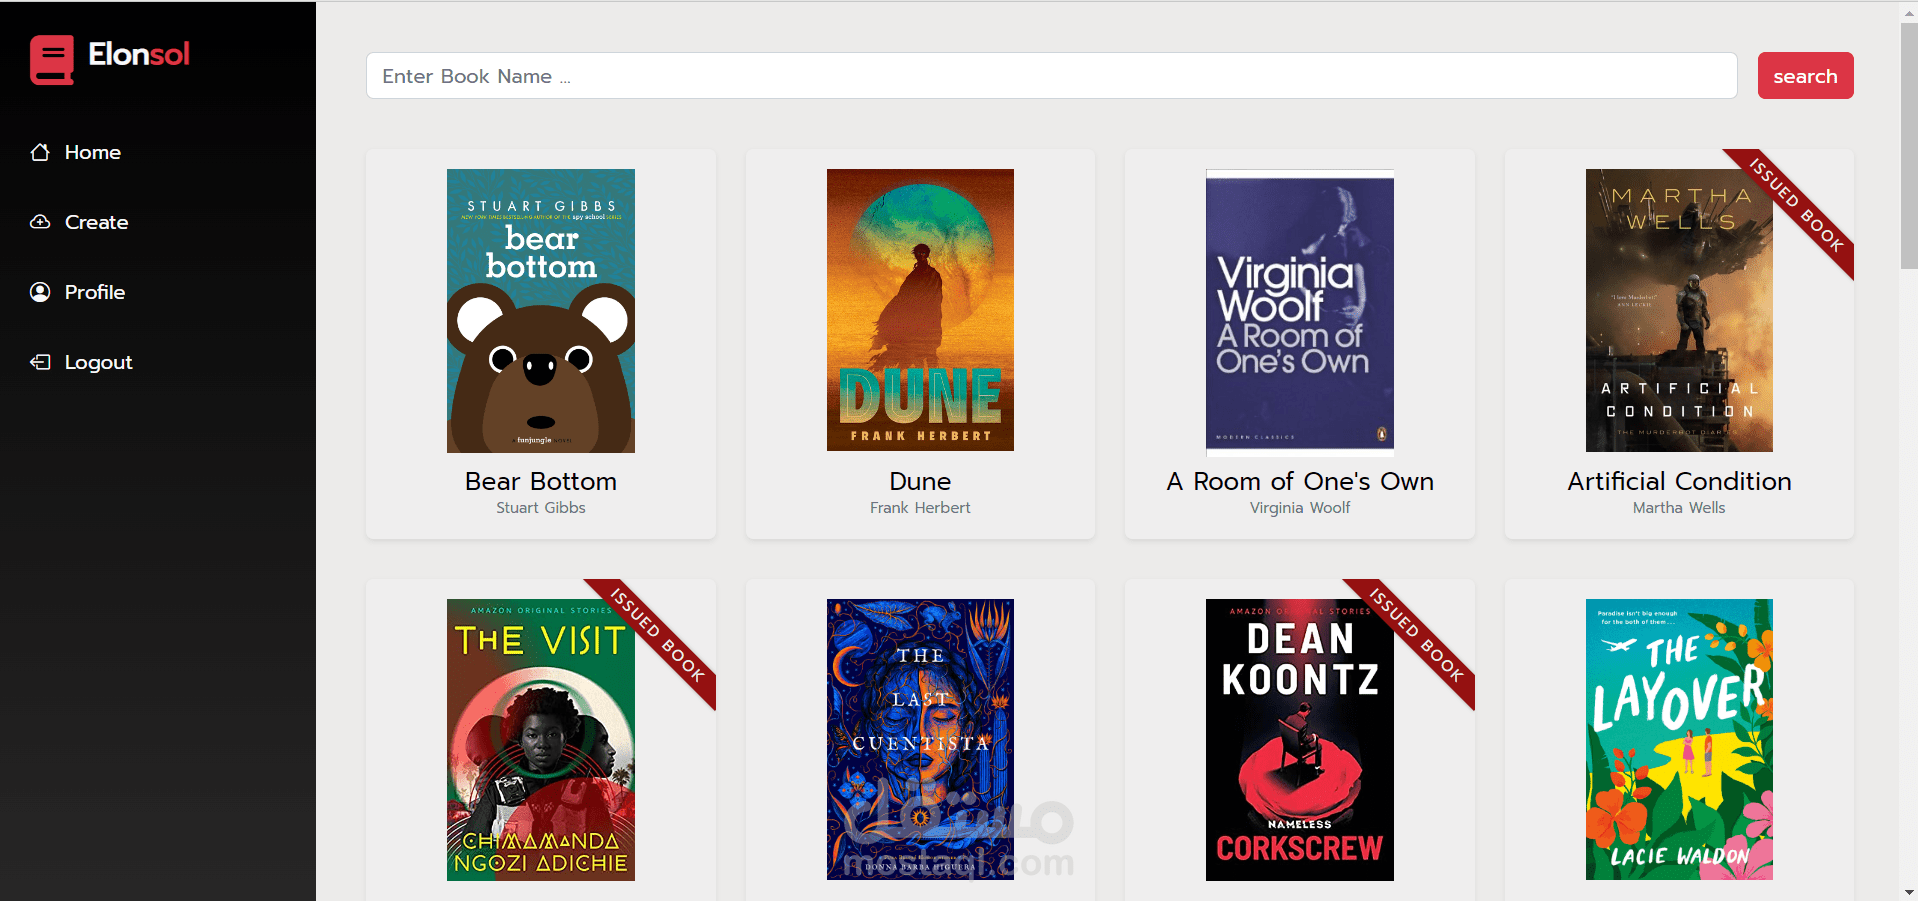Click the Frank Herbert author name
Image resolution: width=1918 pixels, height=901 pixels.
[920, 508]
